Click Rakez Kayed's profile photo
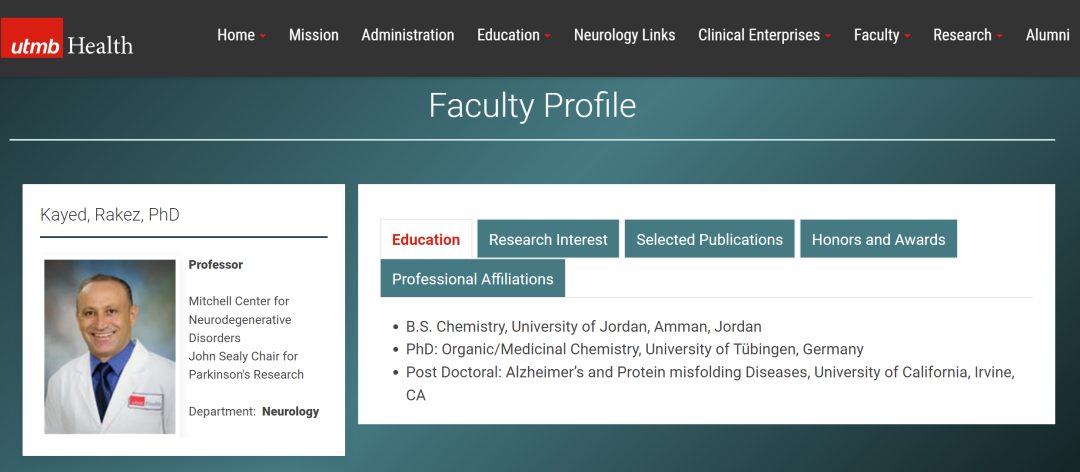Screen dimensions: 1080x472 click(x=110, y=346)
